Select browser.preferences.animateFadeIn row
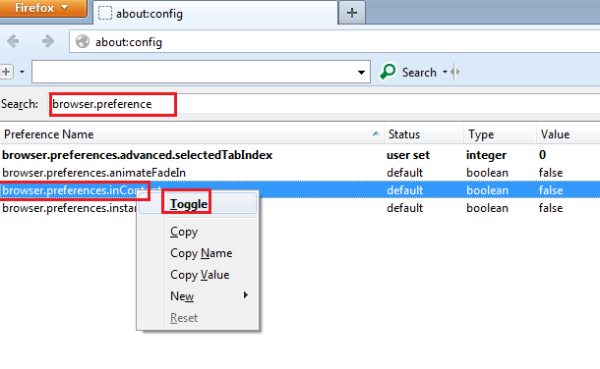The height and width of the screenshot is (369, 600). [x=300, y=173]
